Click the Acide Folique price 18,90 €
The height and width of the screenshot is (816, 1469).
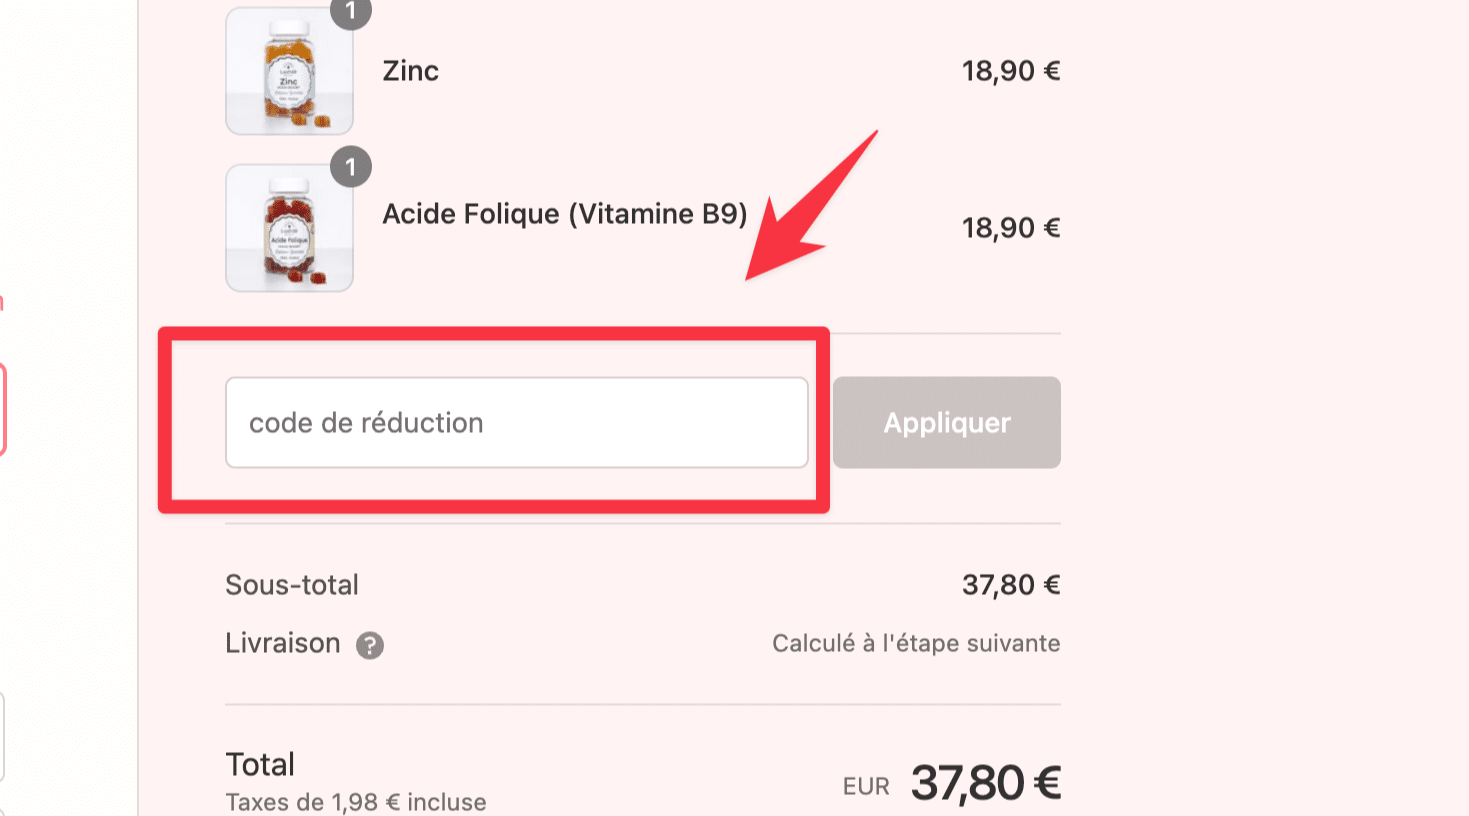pyautogui.click(x=1010, y=228)
